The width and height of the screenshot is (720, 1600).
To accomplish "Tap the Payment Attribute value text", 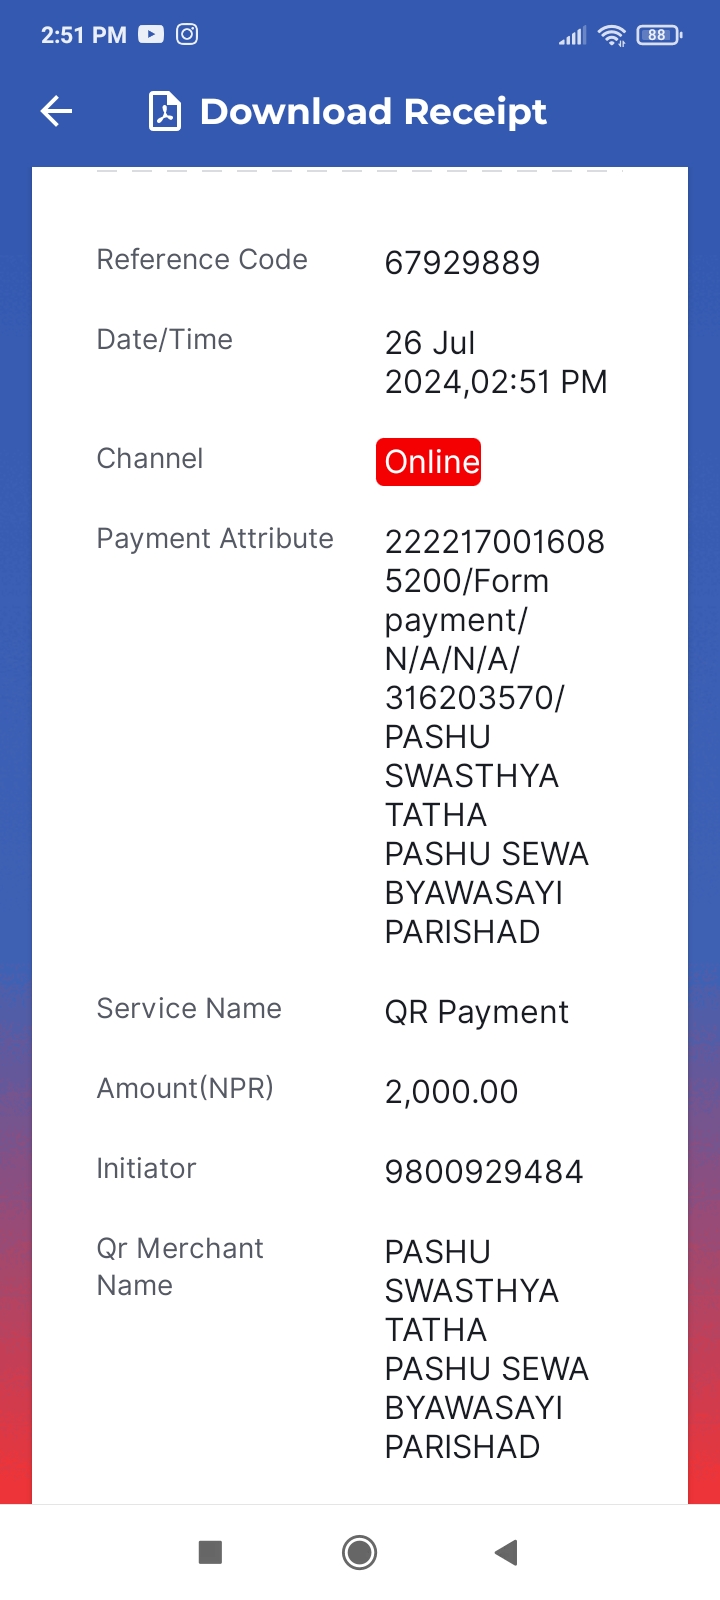I will pyautogui.click(x=495, y=737).
